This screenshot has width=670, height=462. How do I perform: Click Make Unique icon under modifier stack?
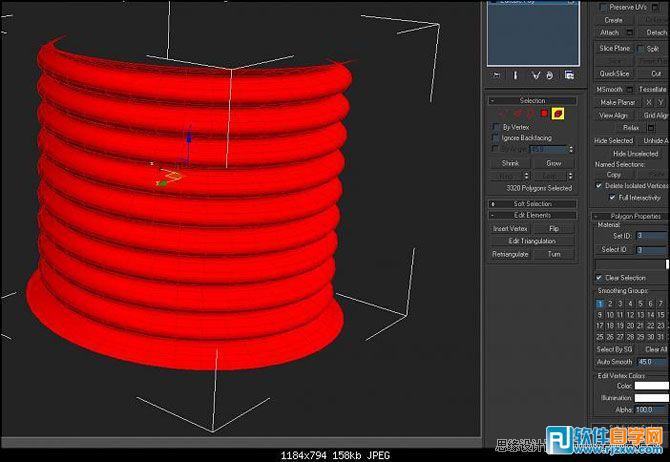click(x=536, y=75)
